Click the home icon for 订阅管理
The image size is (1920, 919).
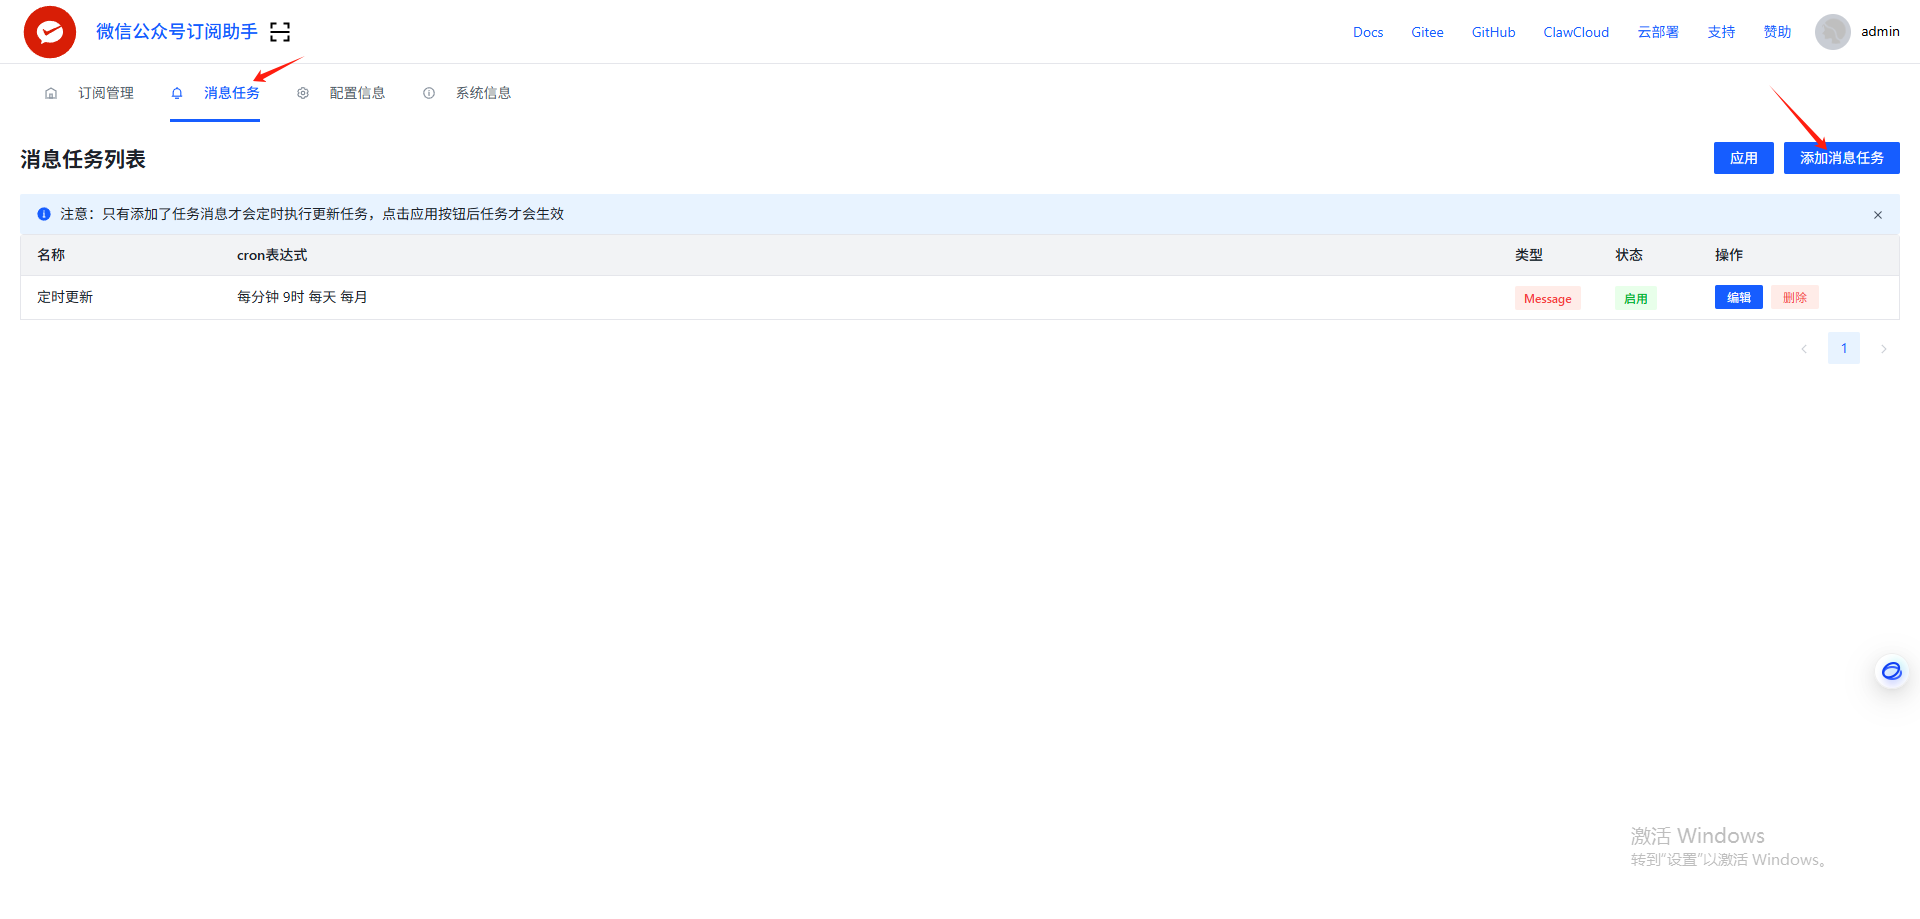coord(51,93)
